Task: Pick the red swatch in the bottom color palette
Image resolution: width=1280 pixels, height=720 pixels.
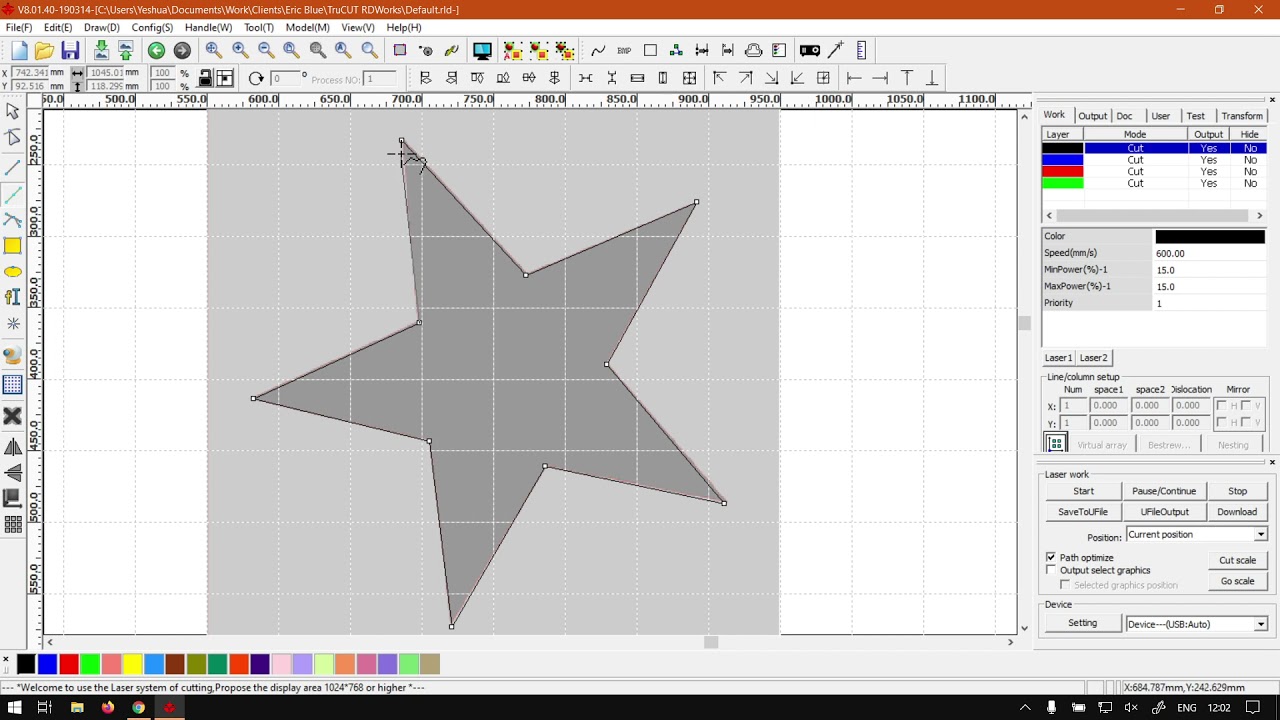Action: point(69,664)
